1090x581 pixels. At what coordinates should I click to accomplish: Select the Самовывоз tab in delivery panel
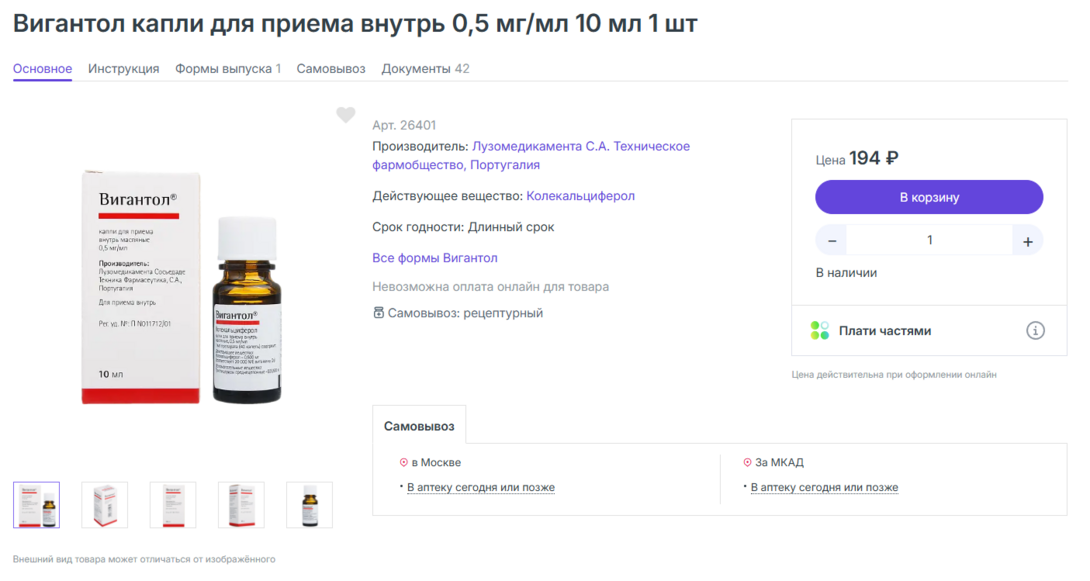(419, 426)
